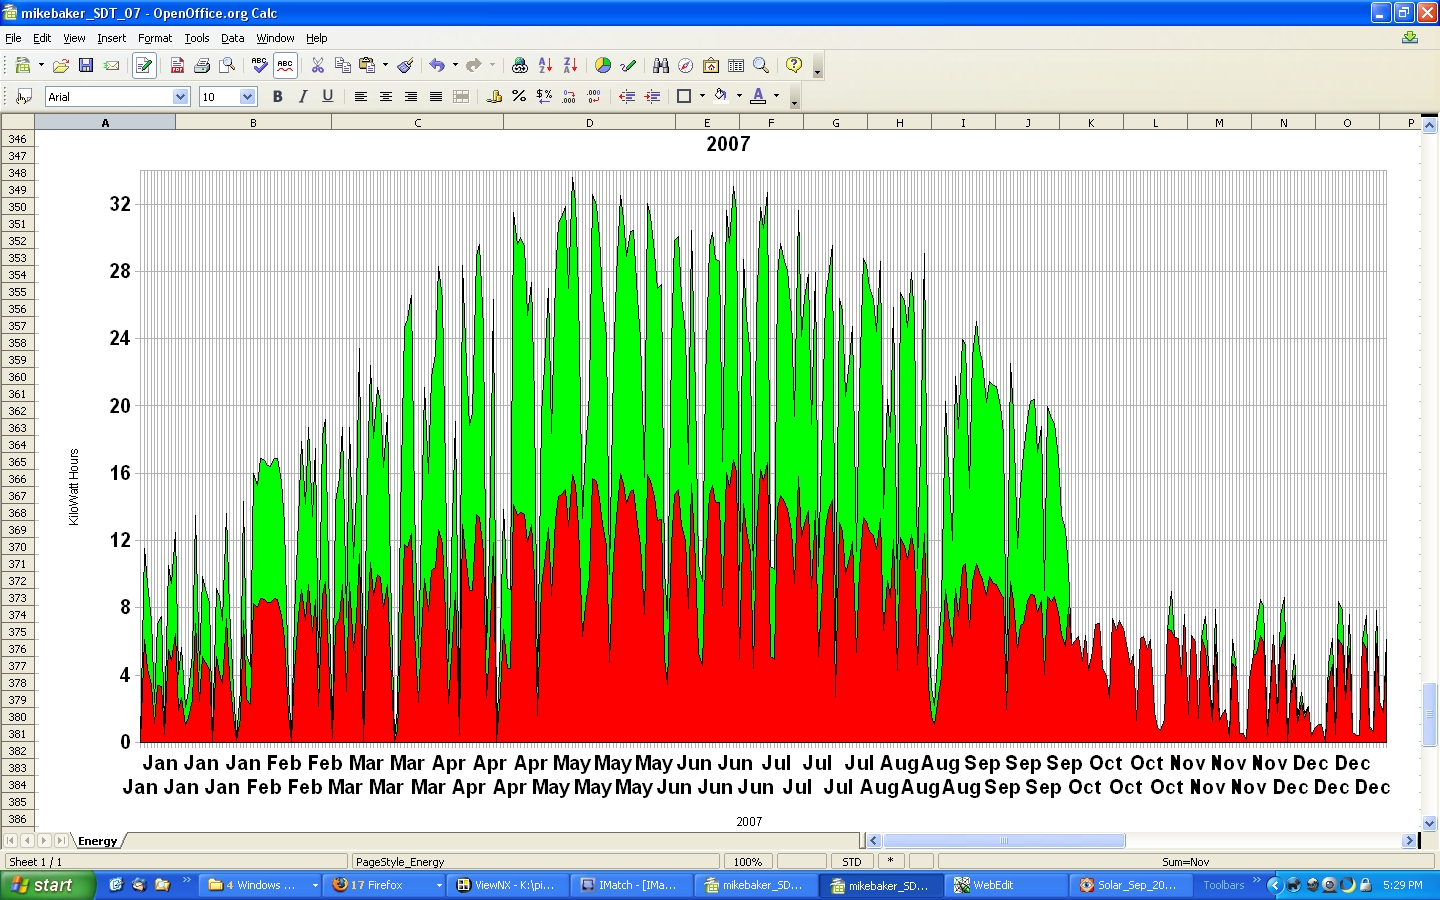
Task: Export directly as PDF
Action: coord(177,66)
